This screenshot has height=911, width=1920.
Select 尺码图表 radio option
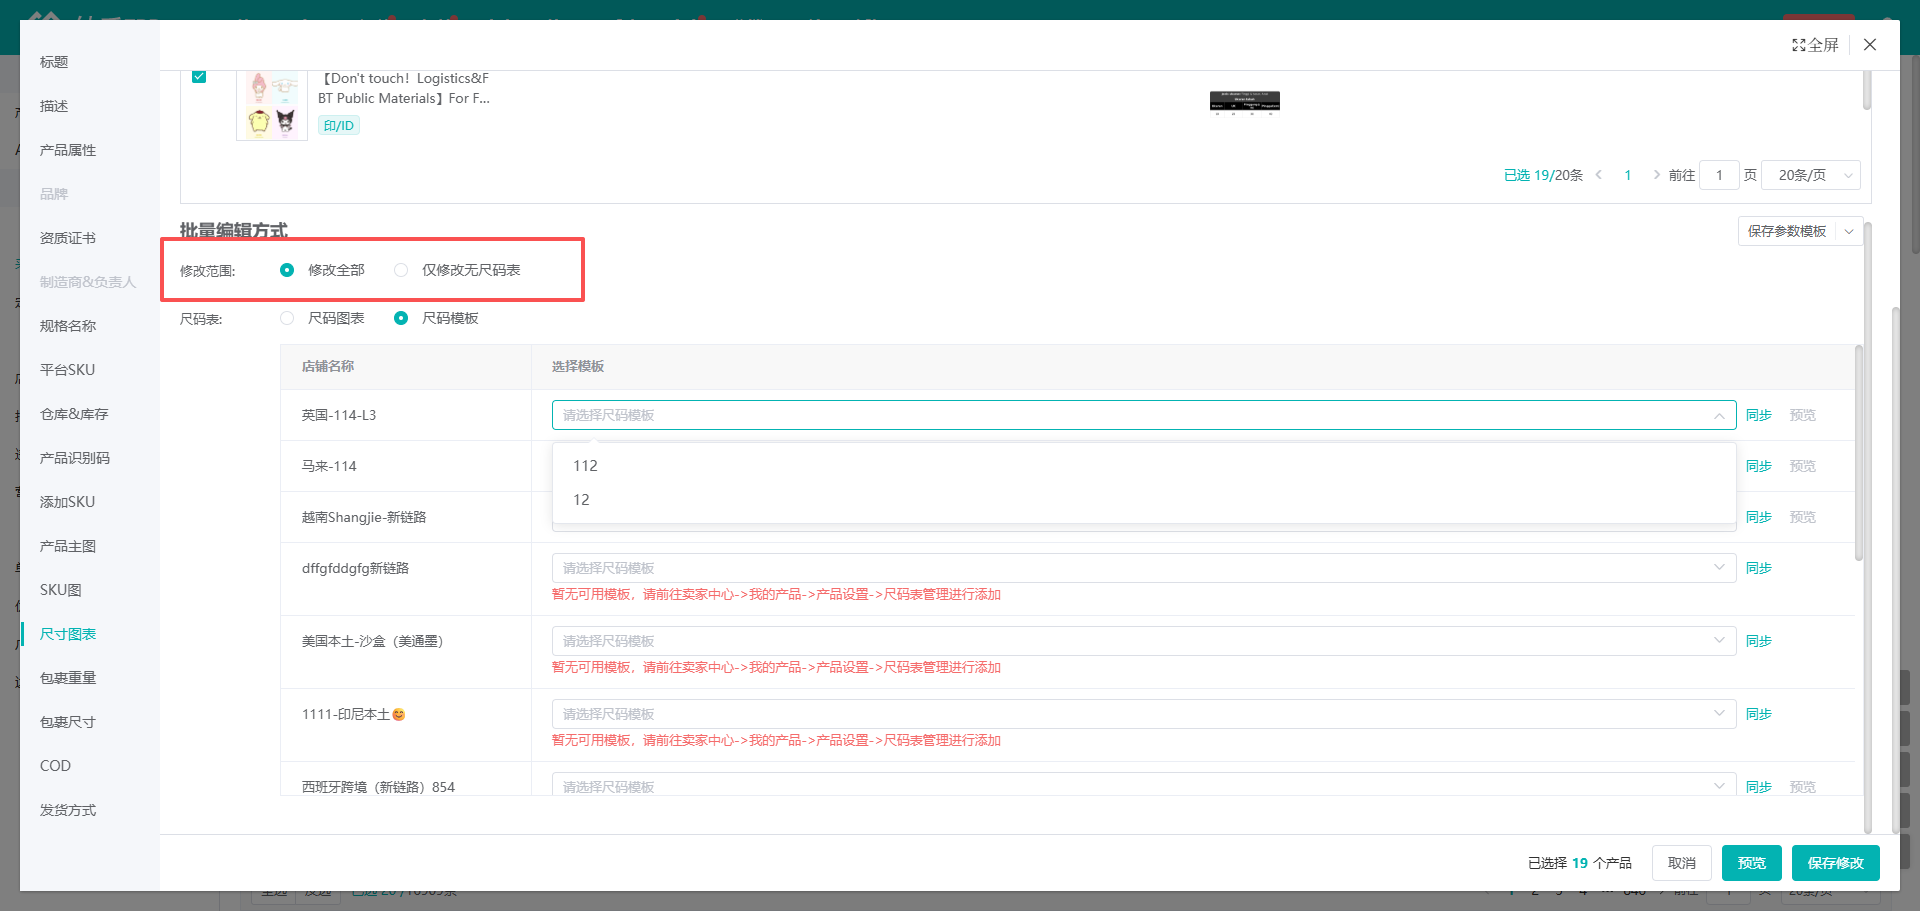tap(288, 318)
